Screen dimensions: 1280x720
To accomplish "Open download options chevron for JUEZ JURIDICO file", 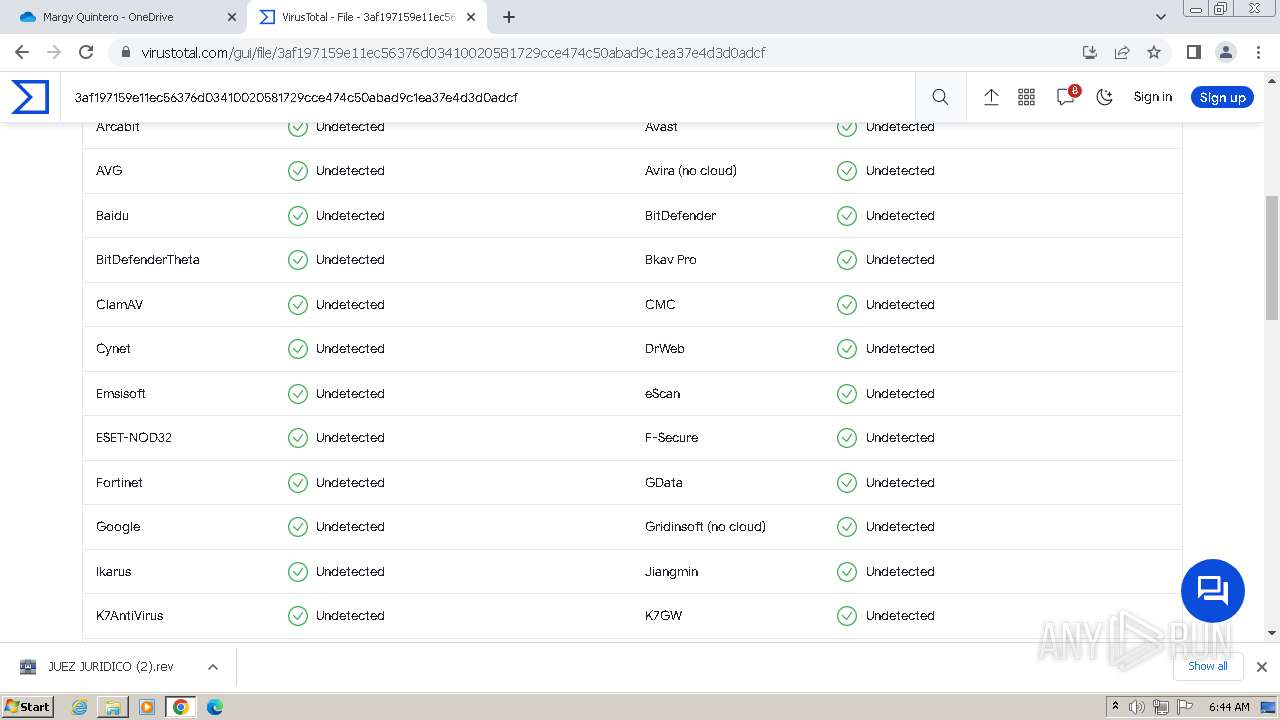I will [212, 667].
